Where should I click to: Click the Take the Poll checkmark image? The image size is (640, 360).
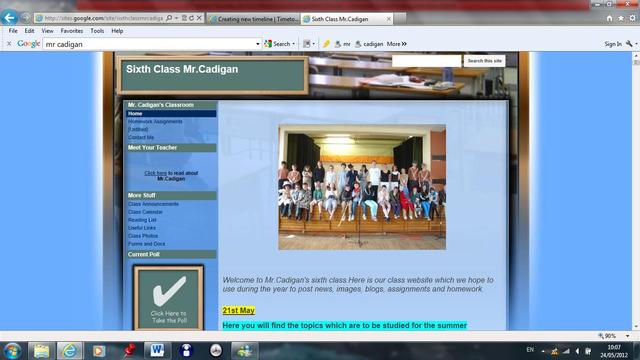point(169,298)
